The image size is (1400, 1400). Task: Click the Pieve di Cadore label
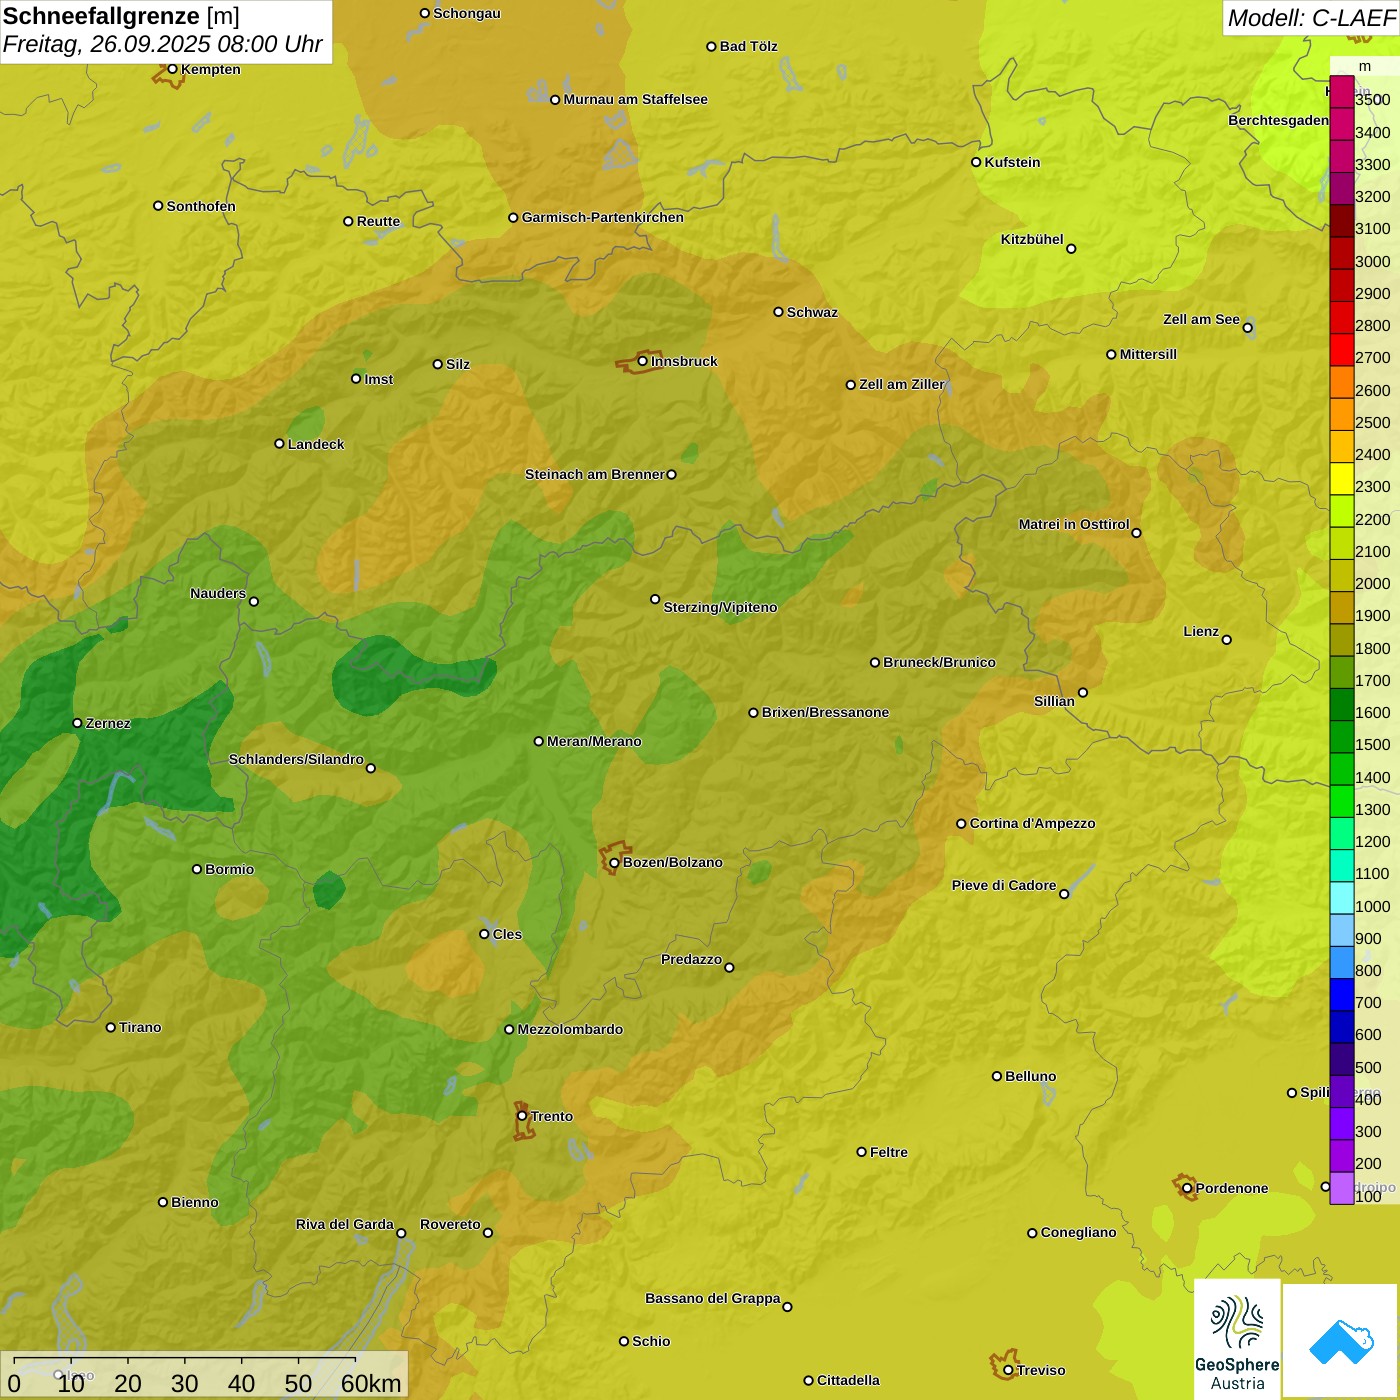1003,885
